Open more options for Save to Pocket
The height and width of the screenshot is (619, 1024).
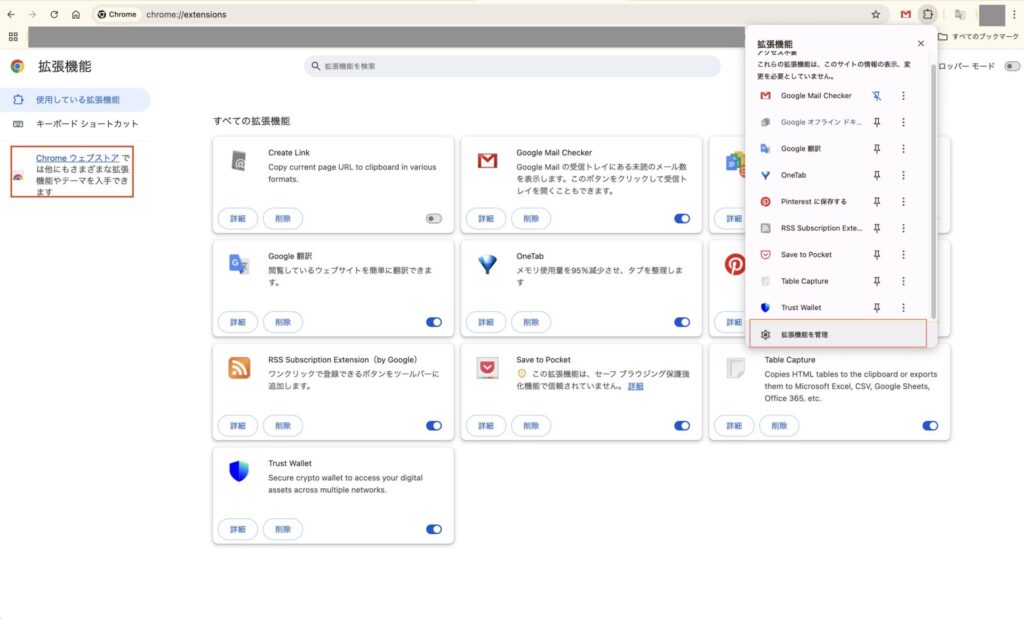903,255
